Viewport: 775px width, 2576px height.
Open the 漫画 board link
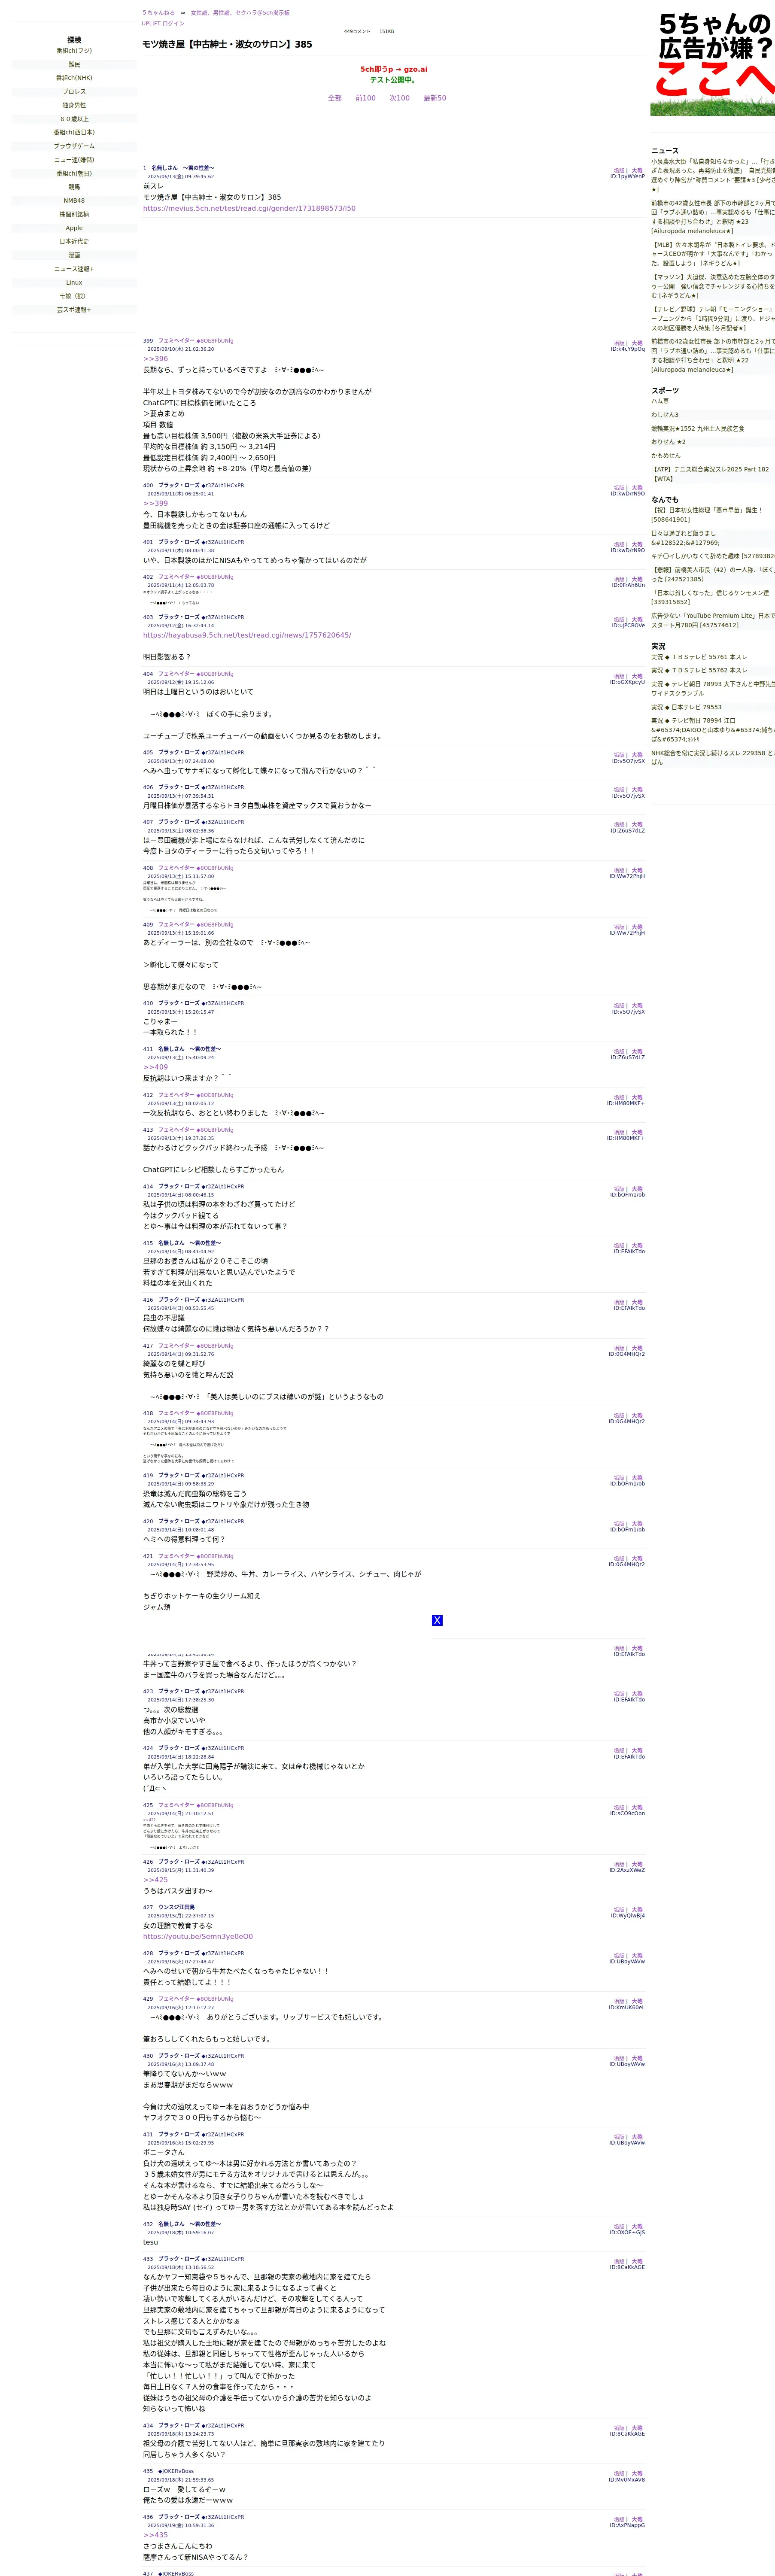point(74,255)
